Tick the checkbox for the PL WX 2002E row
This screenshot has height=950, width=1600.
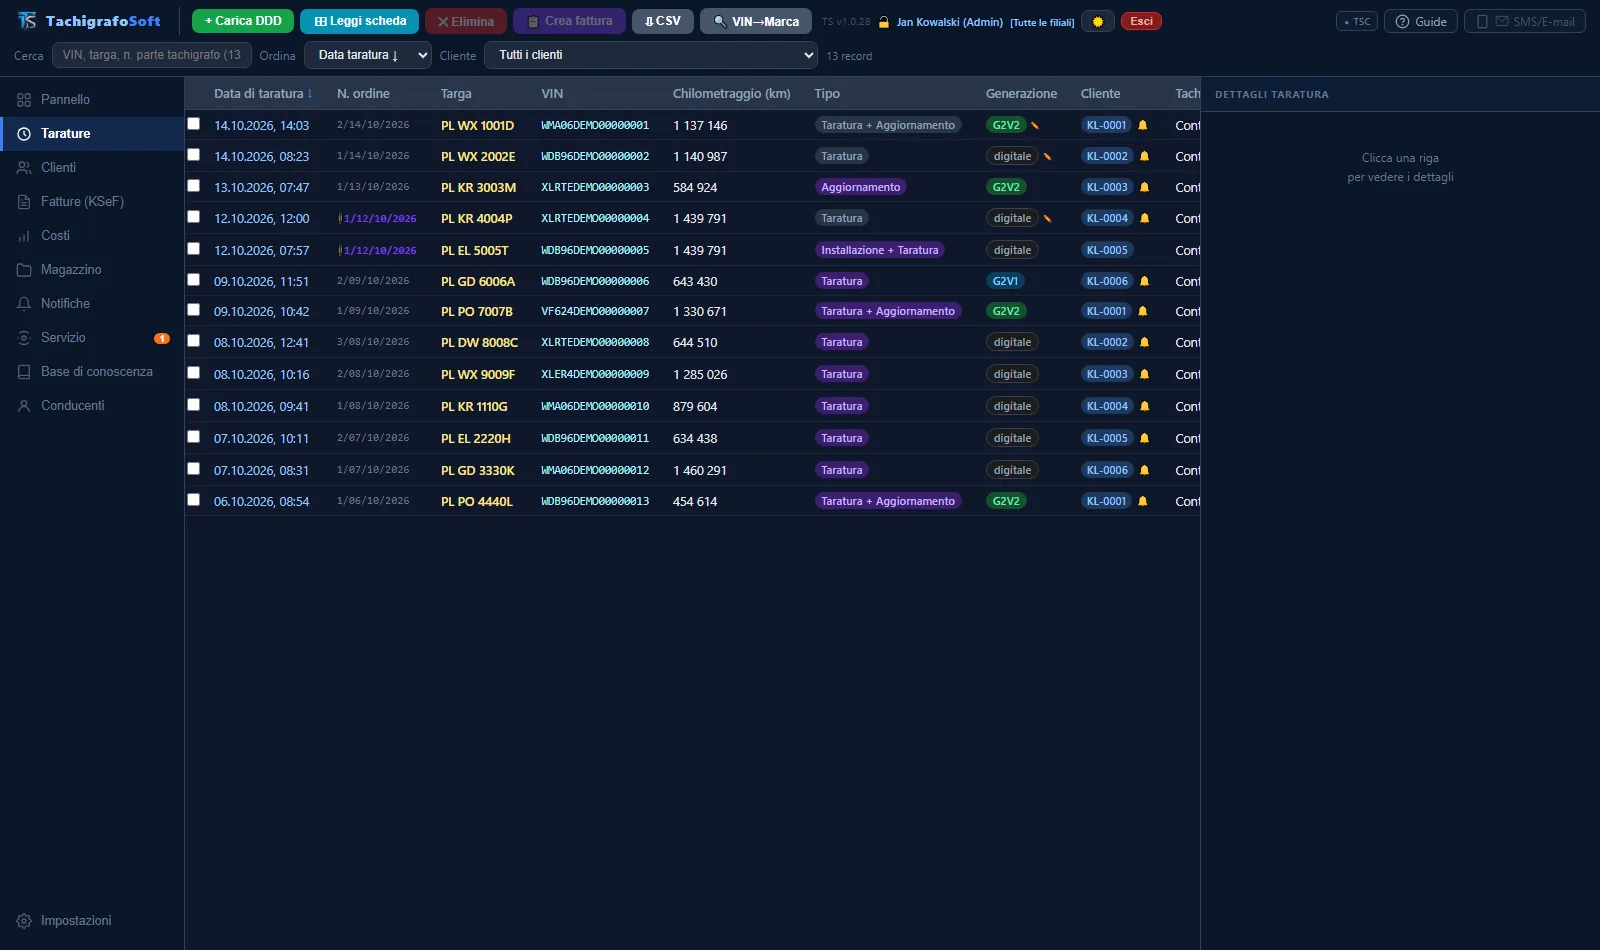point(194,155)
